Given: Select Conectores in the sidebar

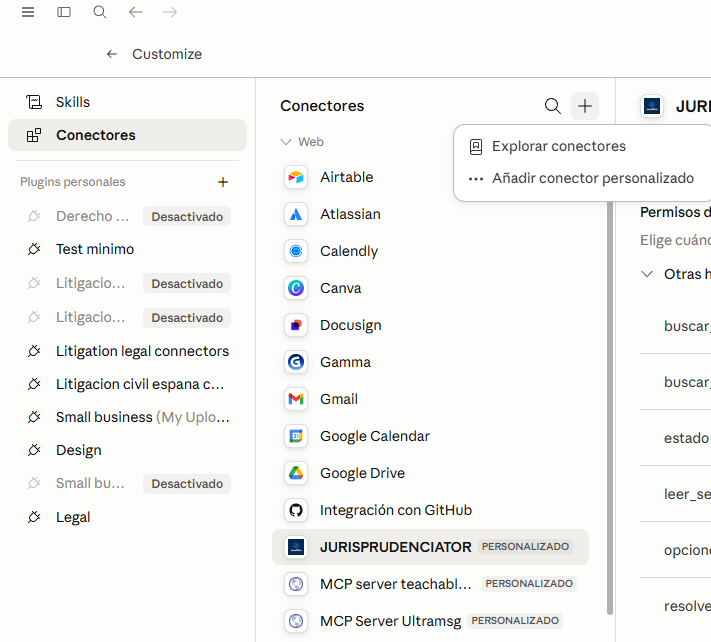Looking at the screenshot, I should tap(127, 135).
